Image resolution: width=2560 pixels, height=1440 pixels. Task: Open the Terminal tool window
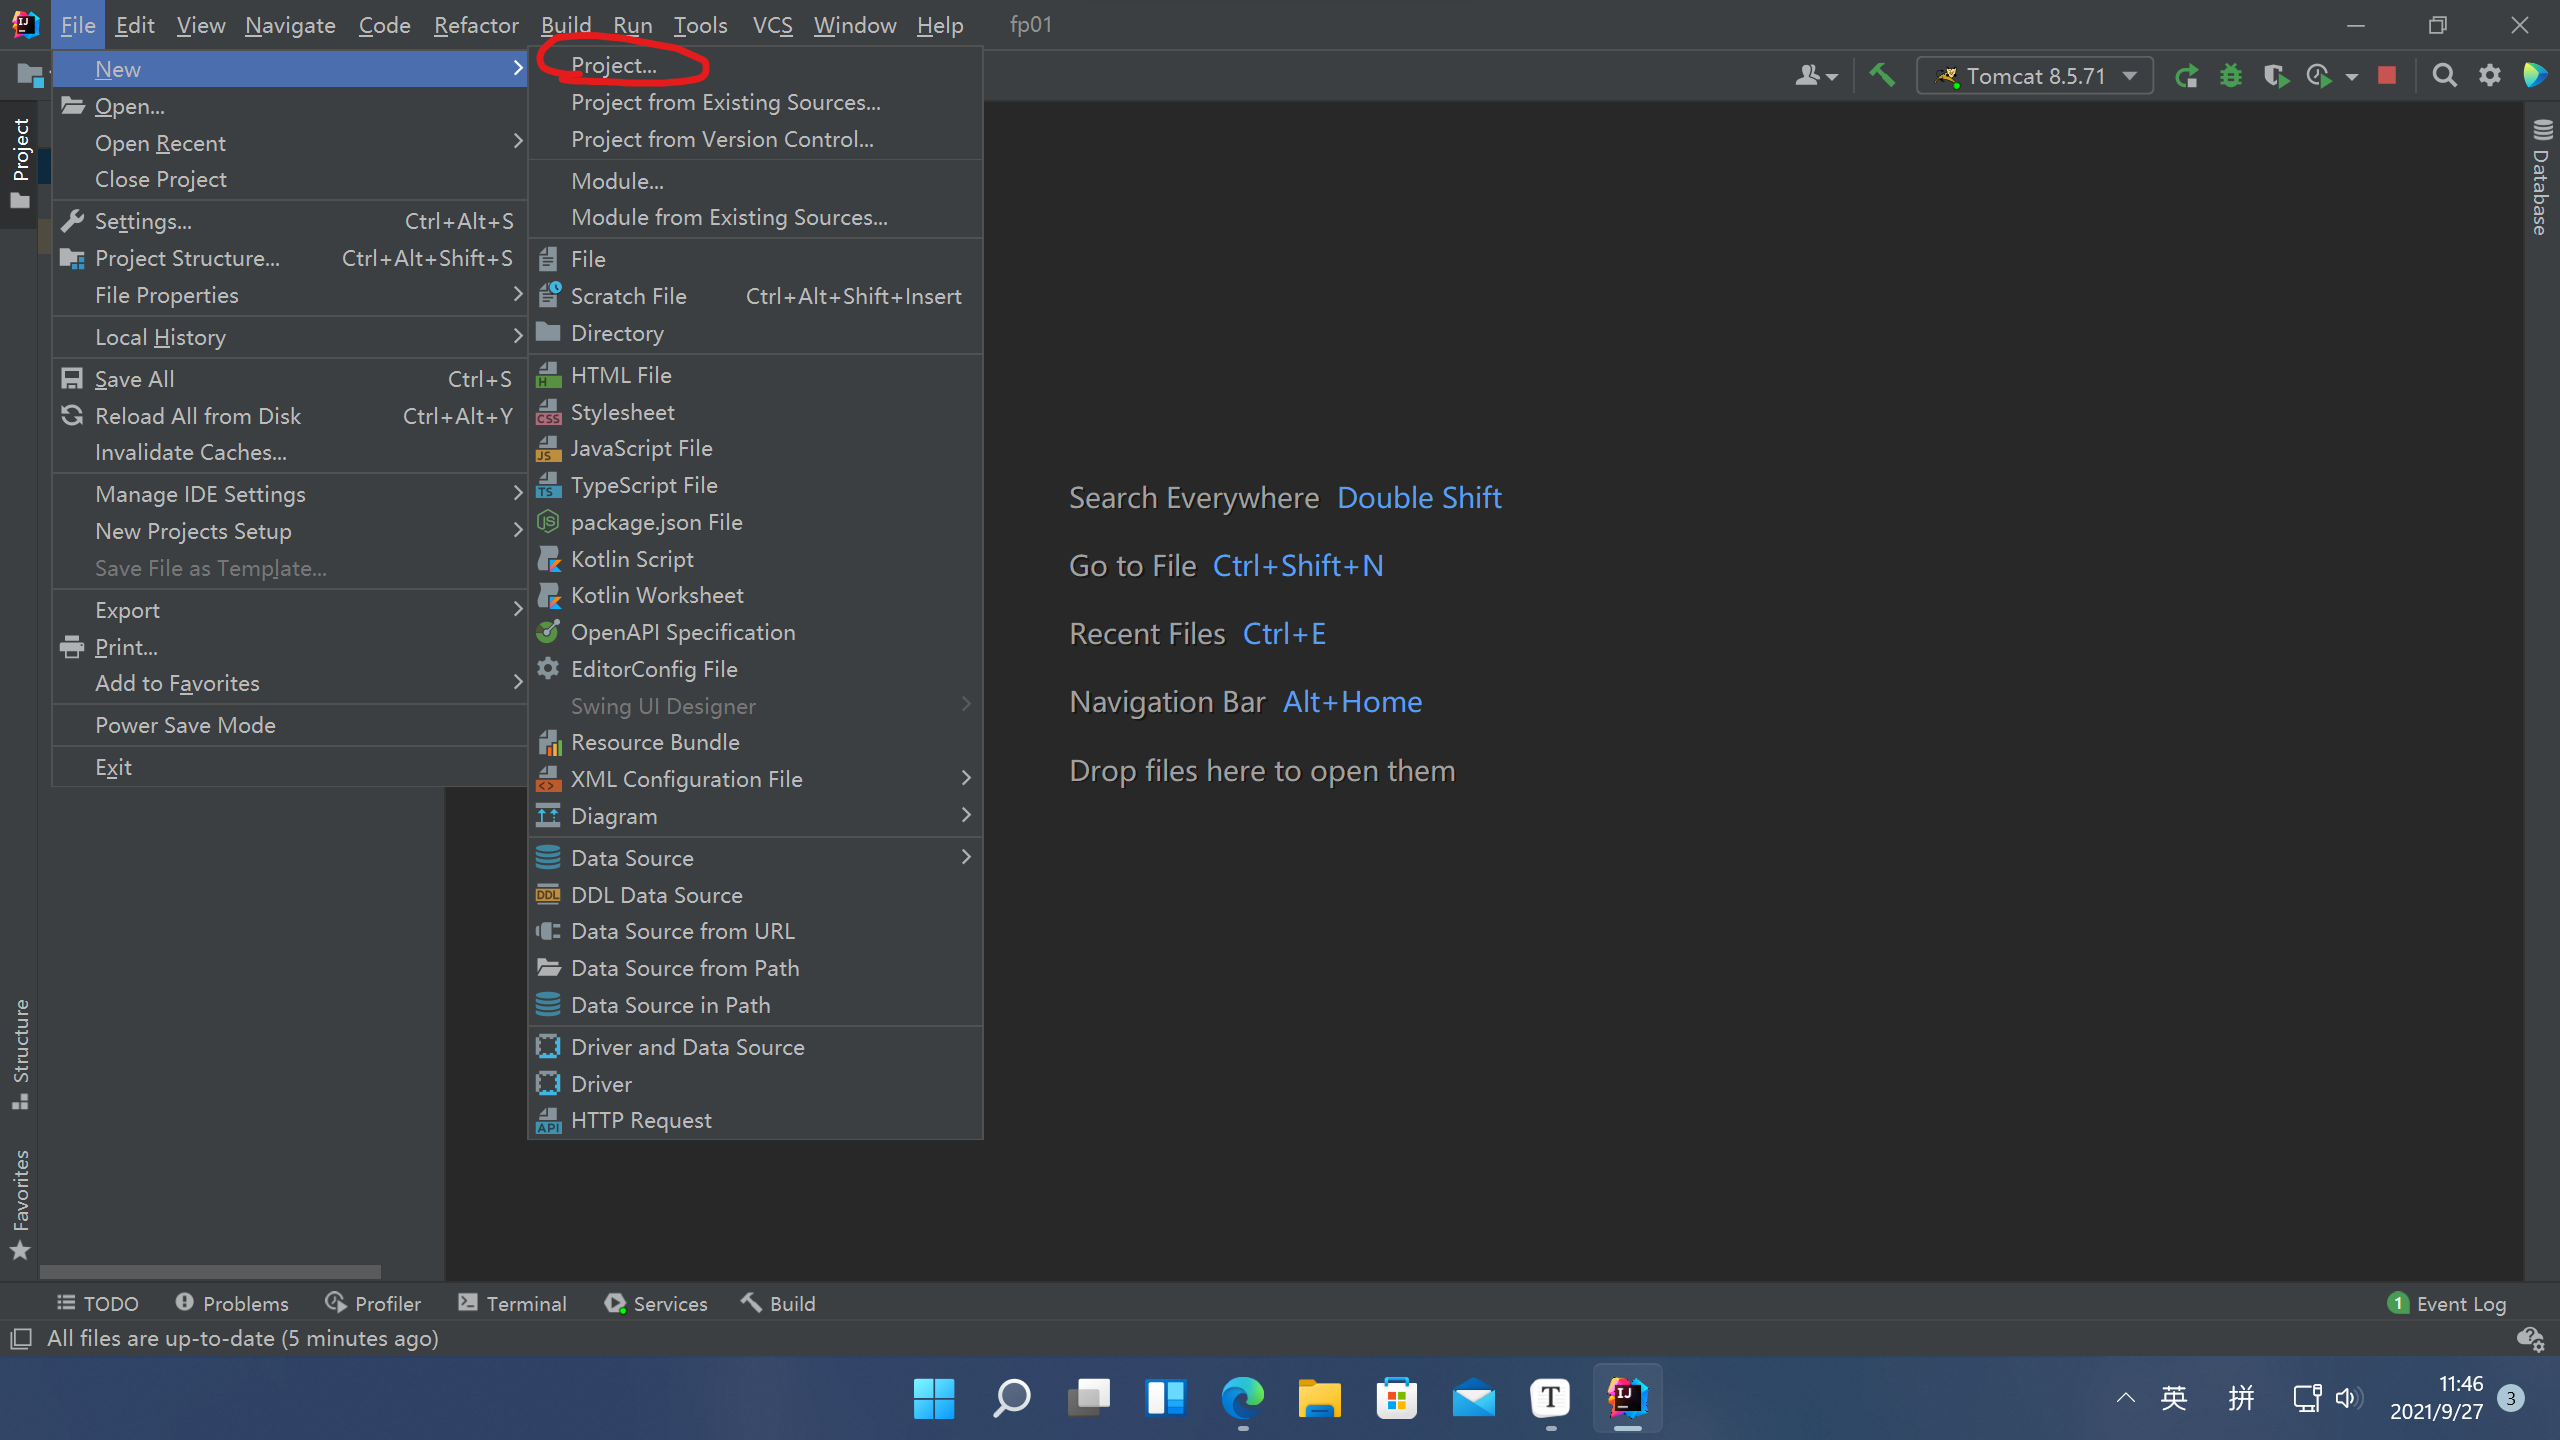(512, 1303)
